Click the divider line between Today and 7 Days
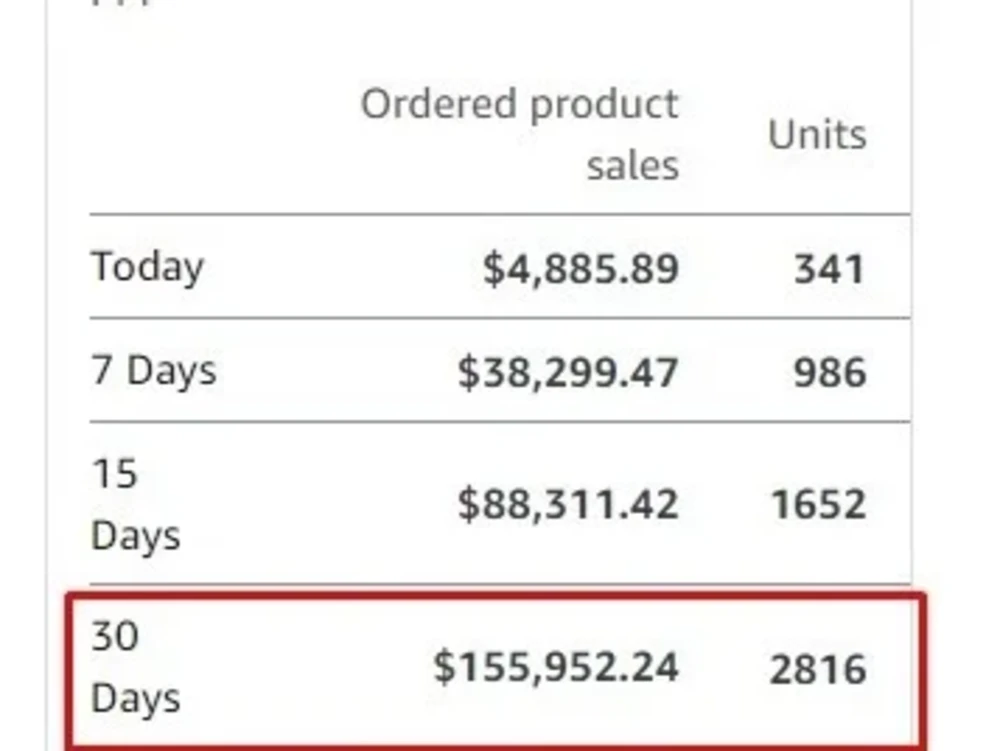Screen dimensions: 1000x751 click(500, 317)
